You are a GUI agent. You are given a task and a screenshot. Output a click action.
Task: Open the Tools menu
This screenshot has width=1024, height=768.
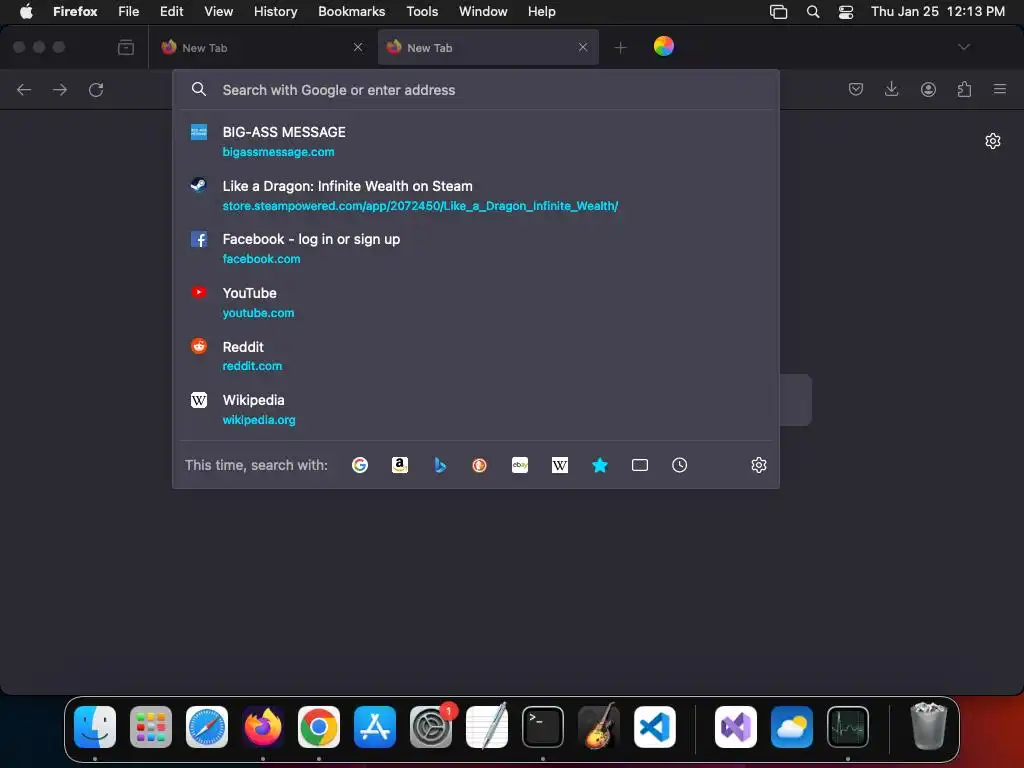coord(422,11)
